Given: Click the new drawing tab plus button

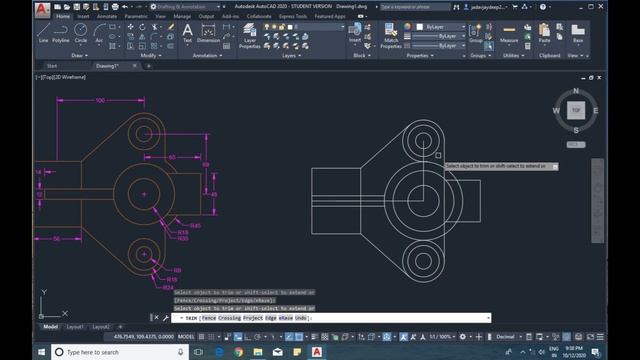Looking at the screenshot, I should pos(149,66).
